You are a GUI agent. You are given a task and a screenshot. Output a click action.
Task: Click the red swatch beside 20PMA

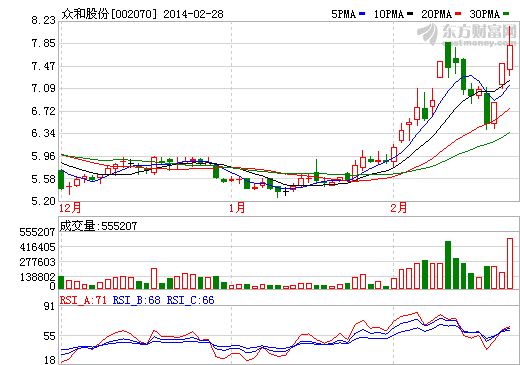coord(458,14)
